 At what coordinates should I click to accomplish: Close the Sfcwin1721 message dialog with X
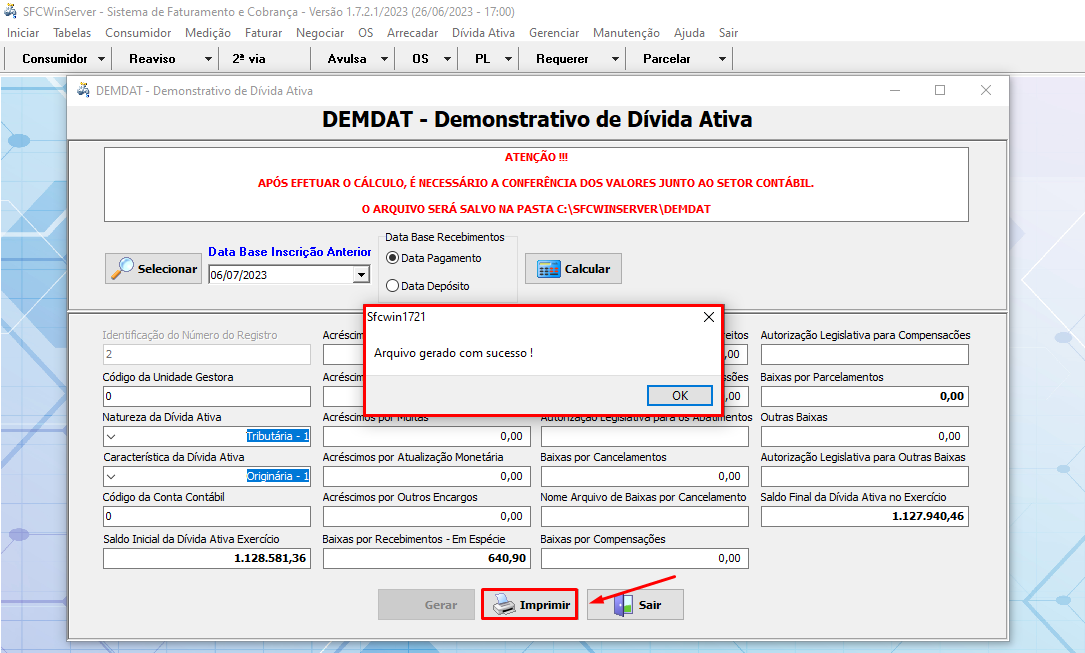pos(709,316)
